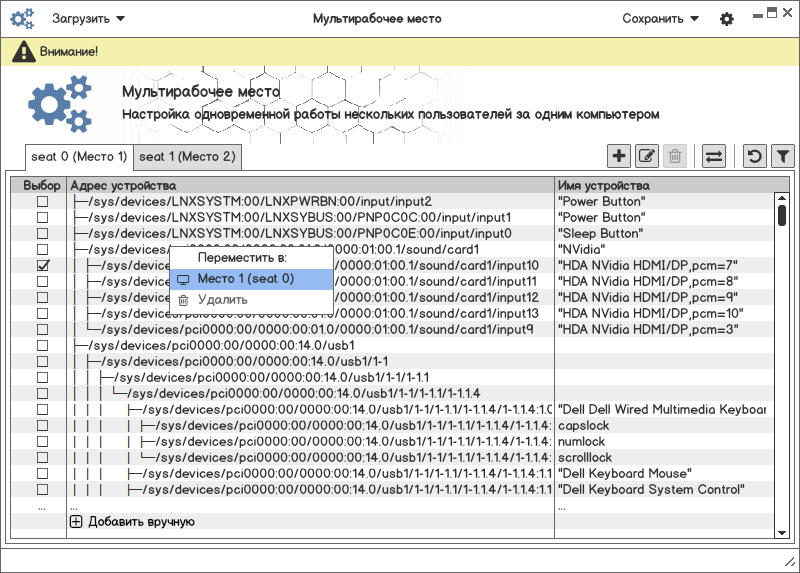Tick the checkbox for first Power Button device
Image resolution: width=800 pixels, height=573 pixels.
42,201
